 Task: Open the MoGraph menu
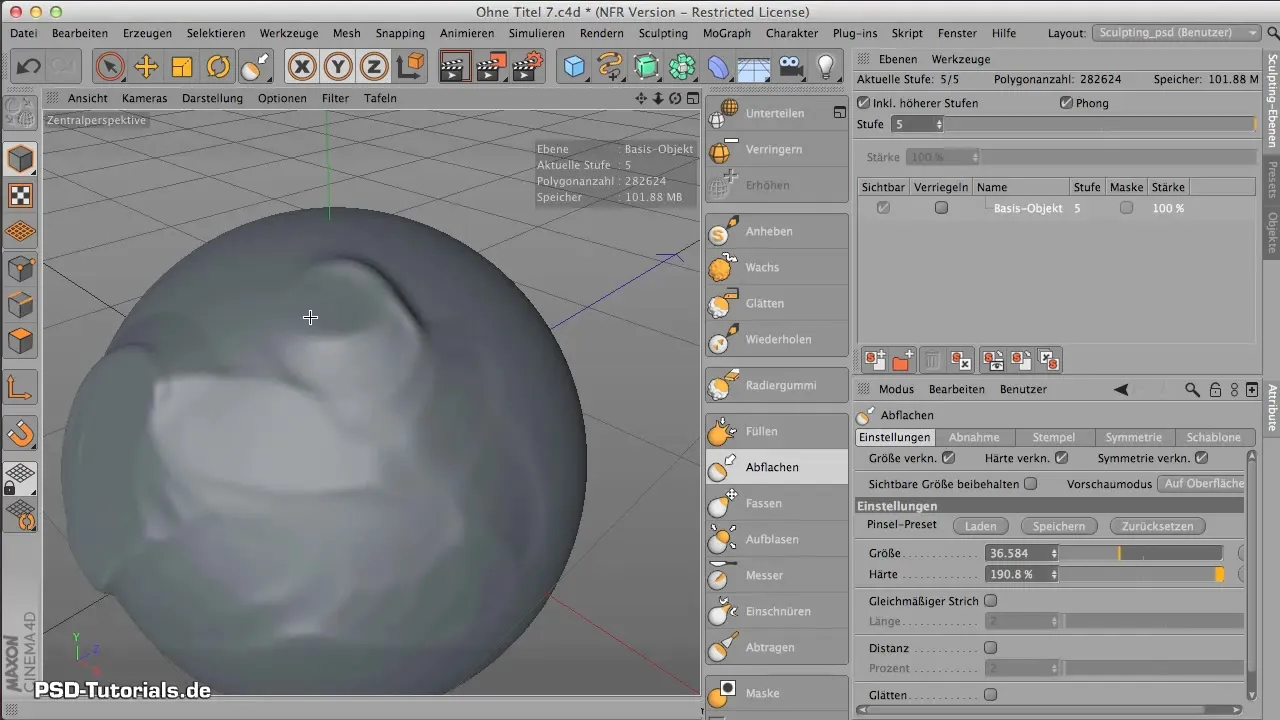click(x=727, y=33)
